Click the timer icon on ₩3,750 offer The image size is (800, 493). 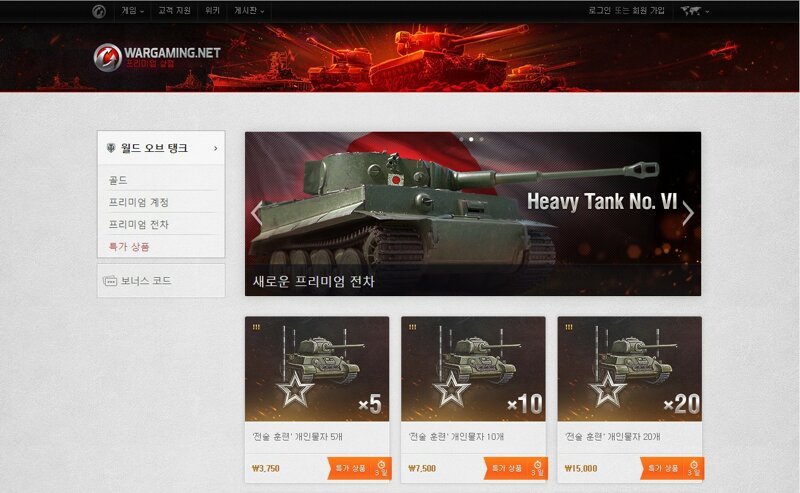tap(381, 465)
